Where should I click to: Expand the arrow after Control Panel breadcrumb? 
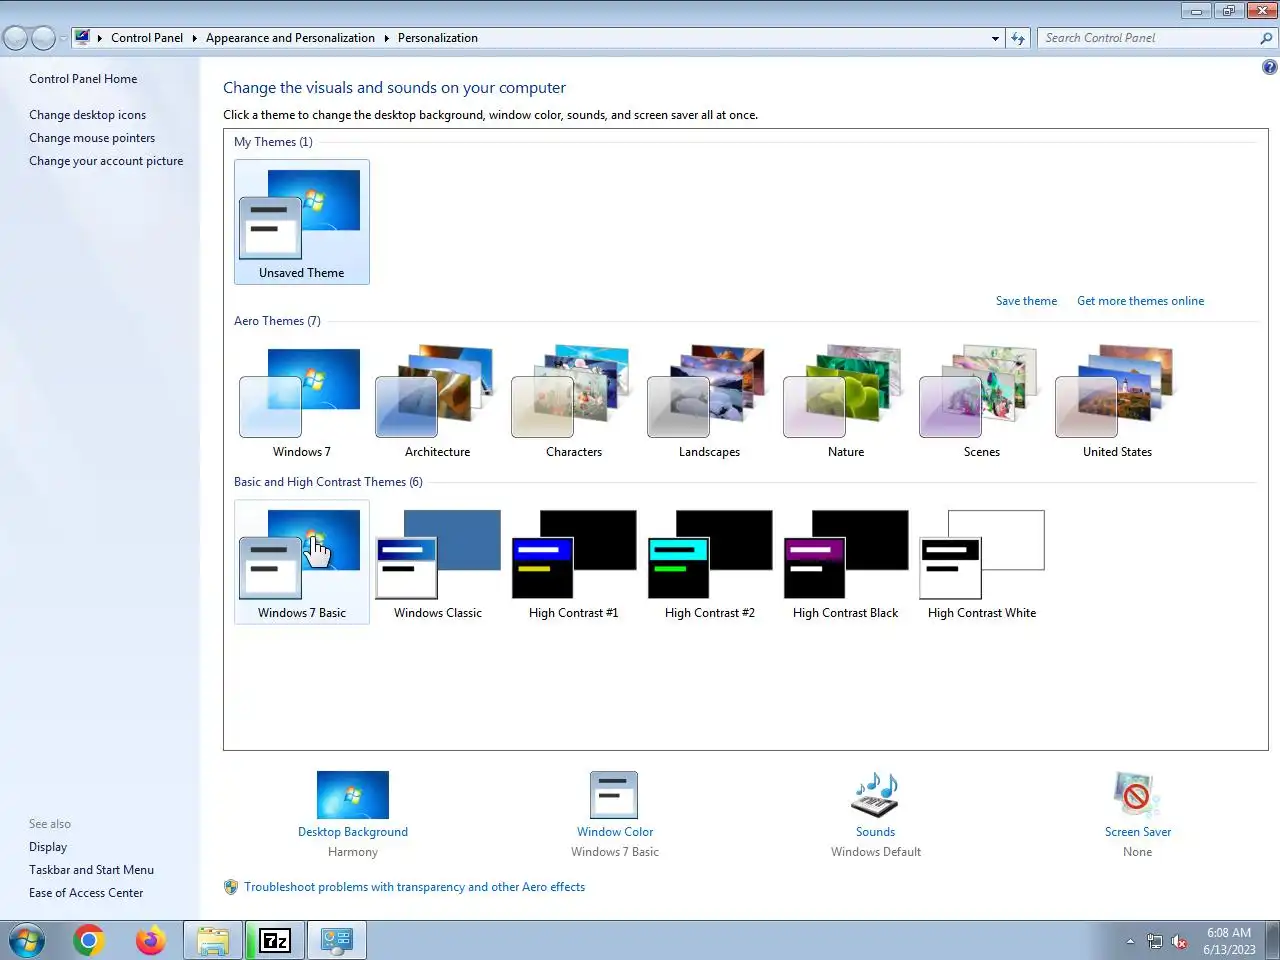pyautogui.click(x=194, y=38)
